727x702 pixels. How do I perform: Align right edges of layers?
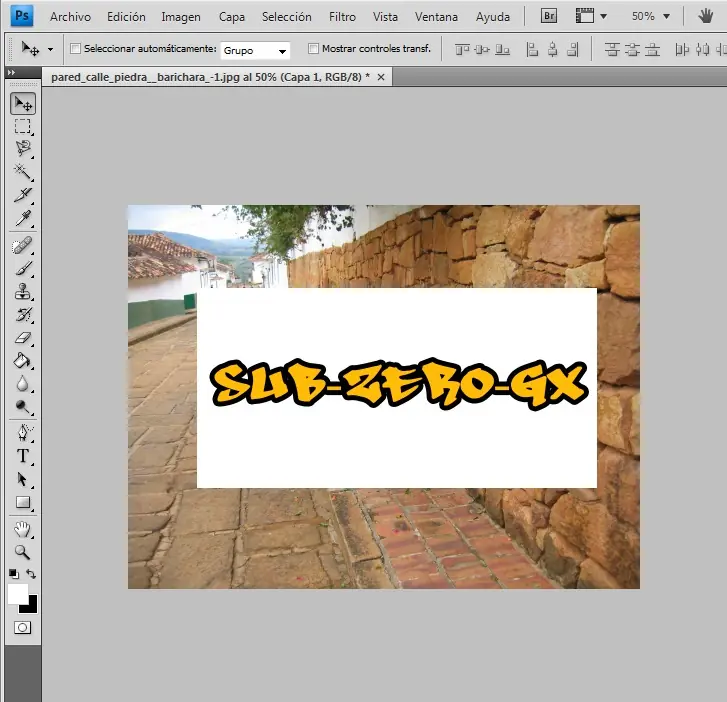(x=573, y=49)
